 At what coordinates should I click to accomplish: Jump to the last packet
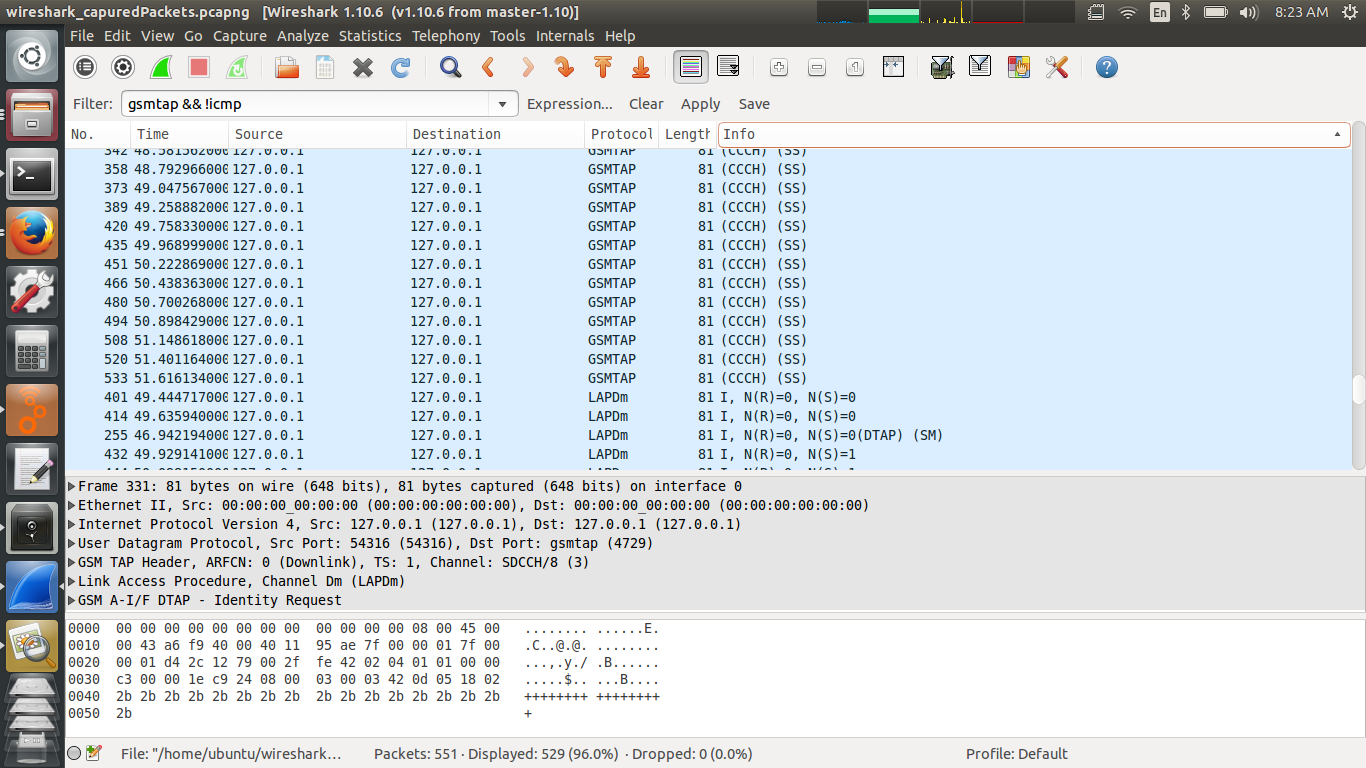641,67
